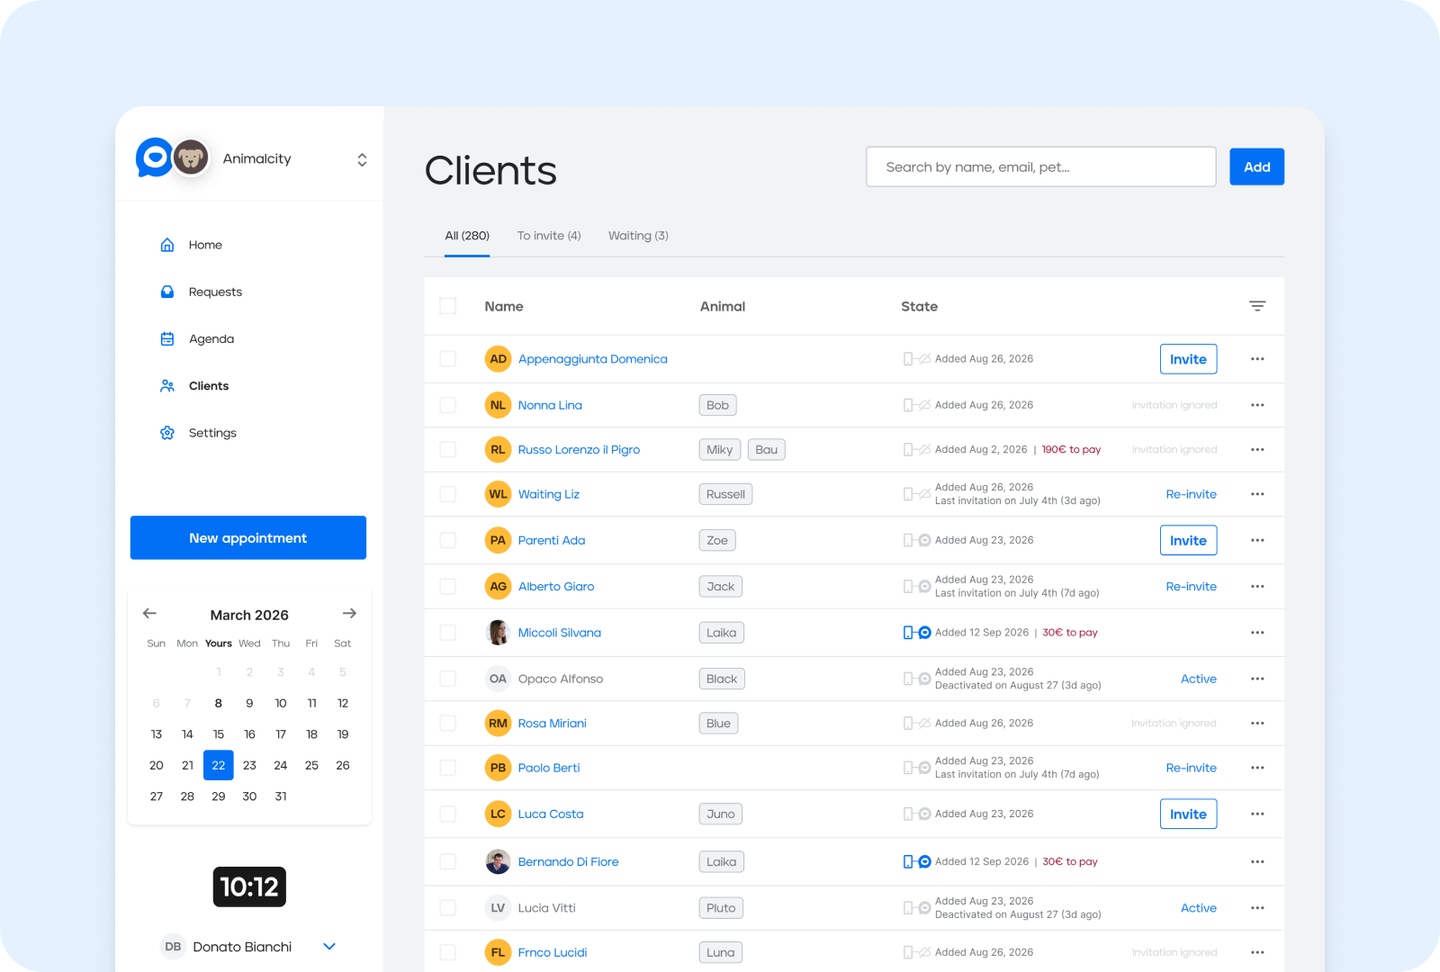
Task: Open the table filter icon
Action: pos(1257,306)
